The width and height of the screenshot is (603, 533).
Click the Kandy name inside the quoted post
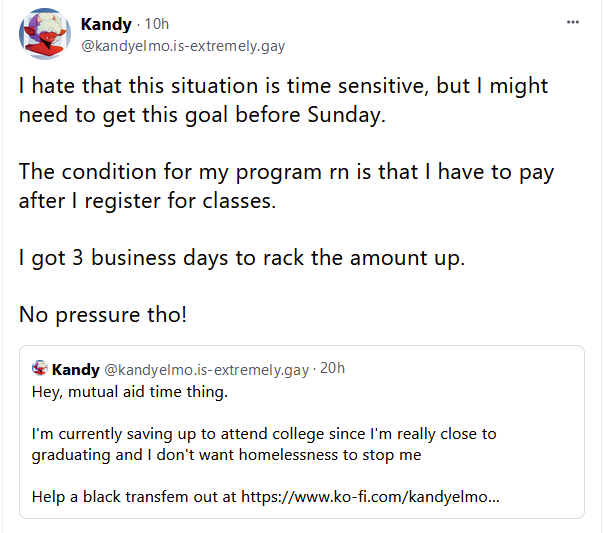pos(76,370)
